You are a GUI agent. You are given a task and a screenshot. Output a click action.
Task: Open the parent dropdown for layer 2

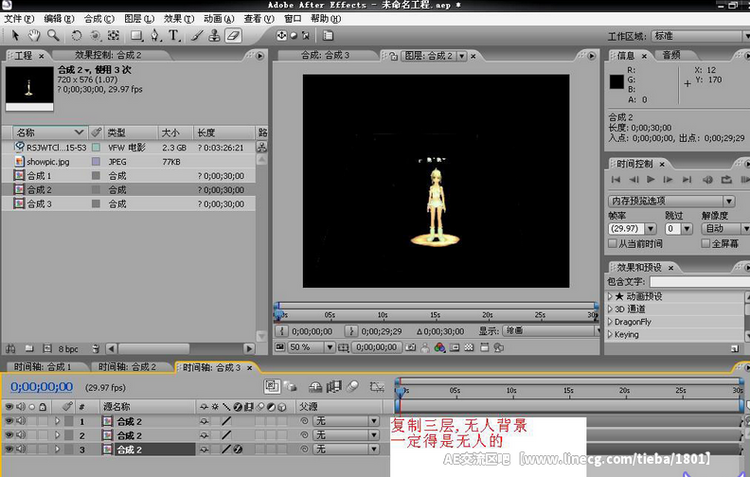[x=346, y=435]
